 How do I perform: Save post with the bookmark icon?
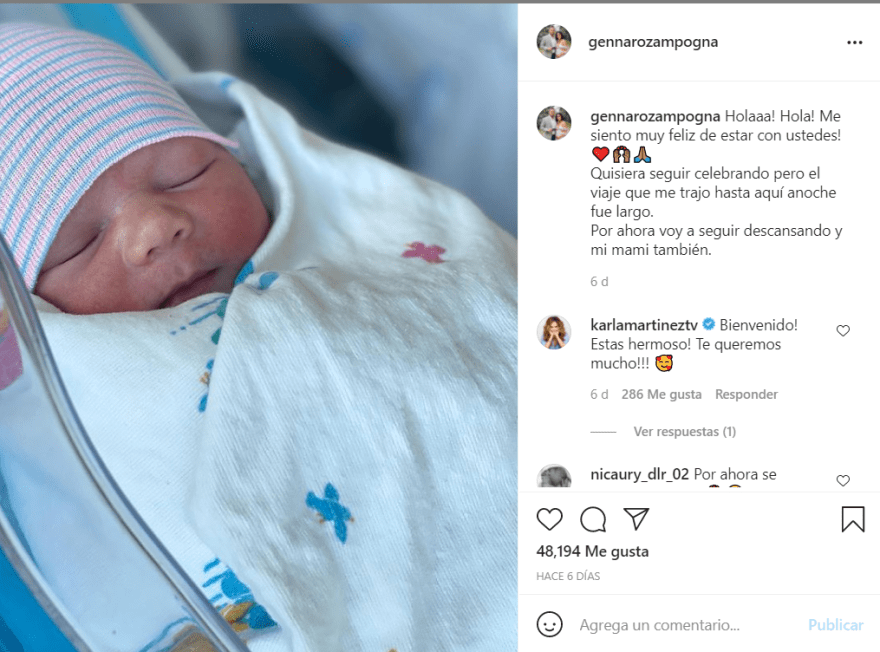[853, 519]
